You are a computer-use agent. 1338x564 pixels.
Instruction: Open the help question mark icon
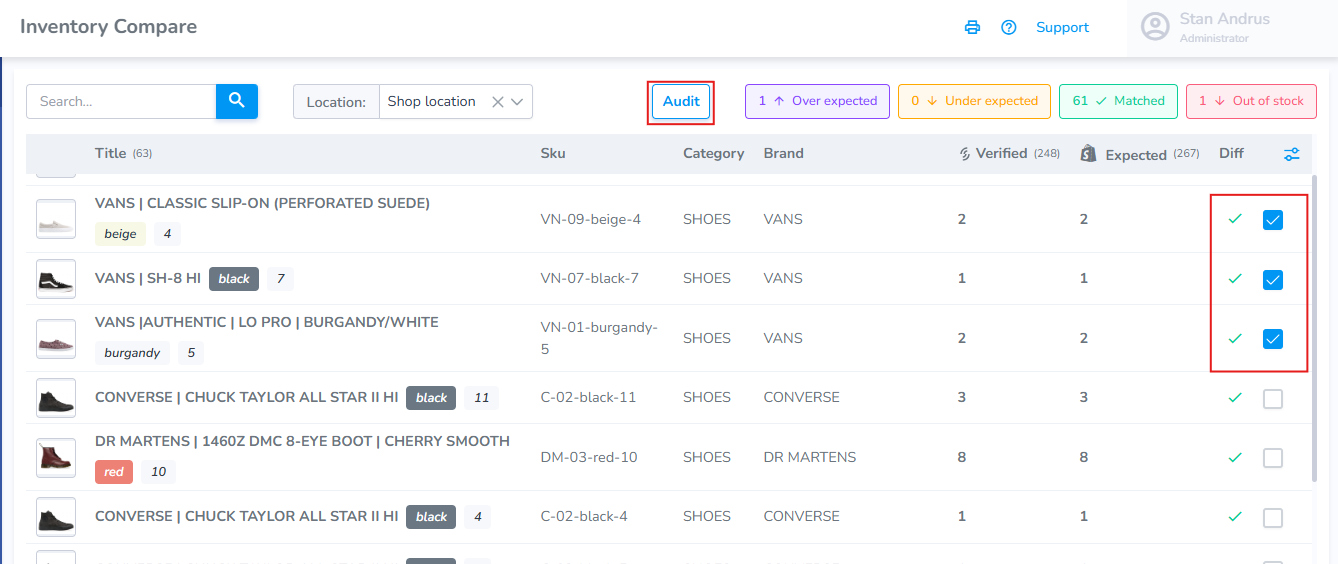click(1008, 27)
